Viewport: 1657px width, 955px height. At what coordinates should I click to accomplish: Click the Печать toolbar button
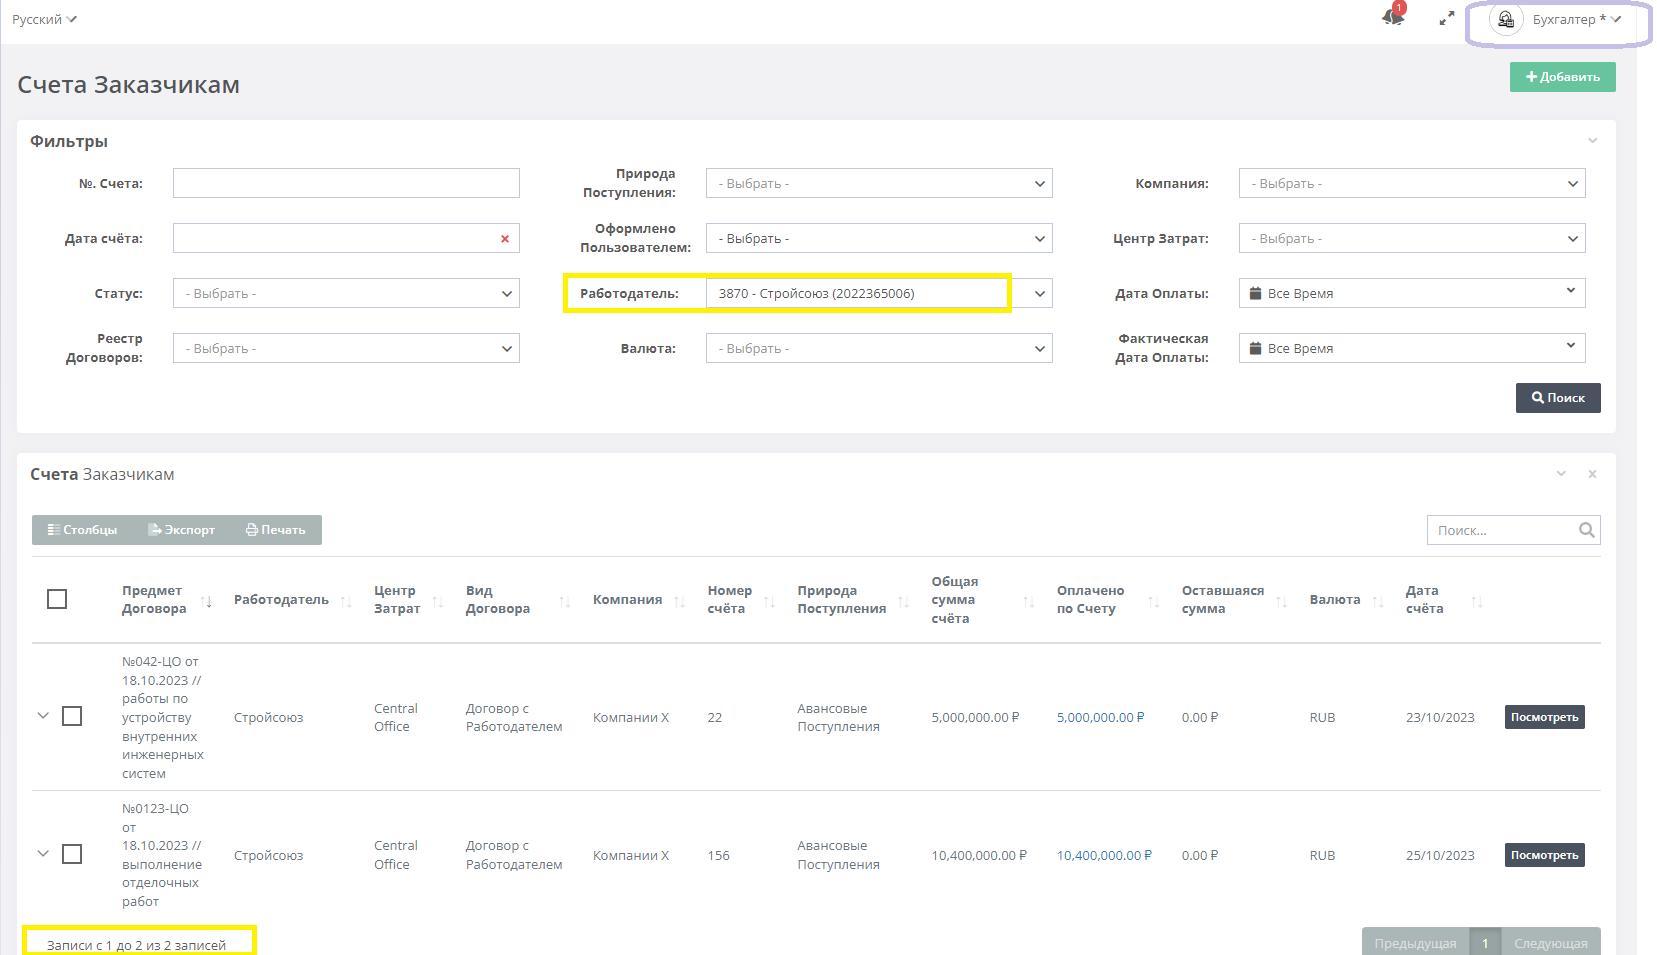[x=276, y=530]
